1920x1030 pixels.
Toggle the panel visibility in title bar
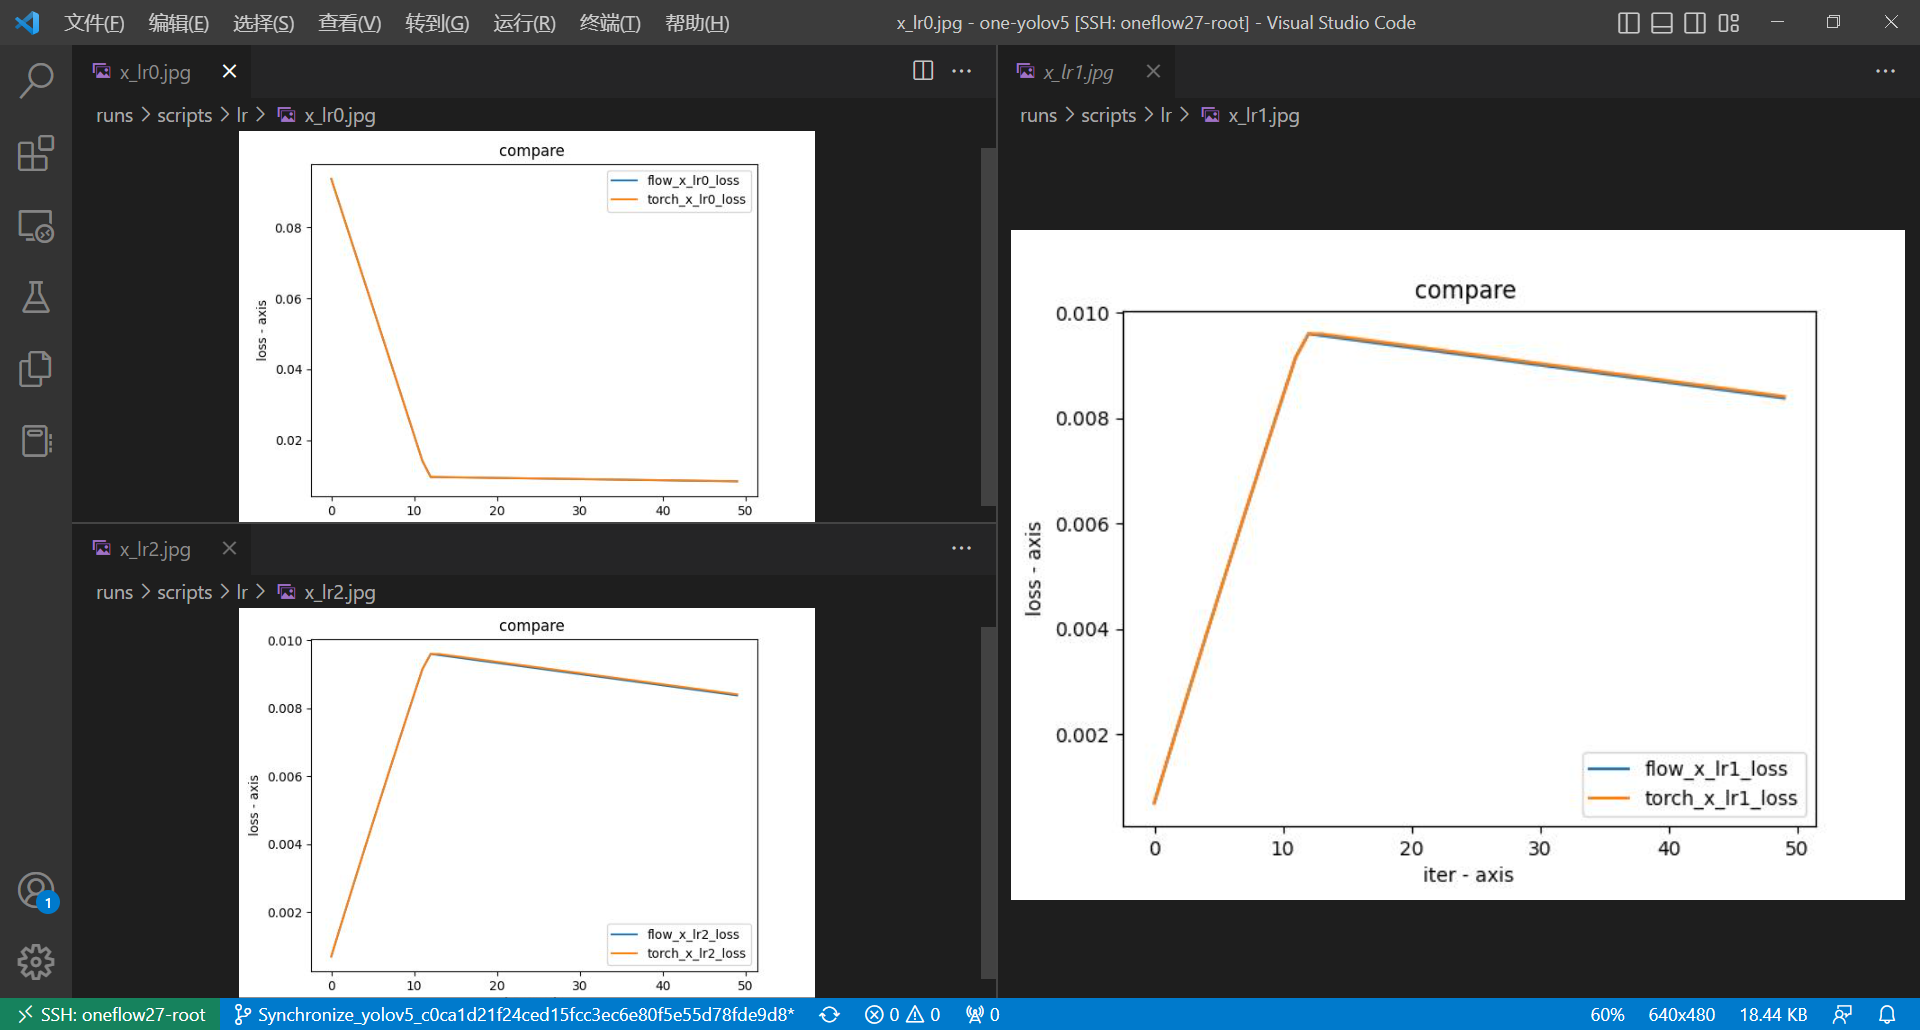point(1661,22)
